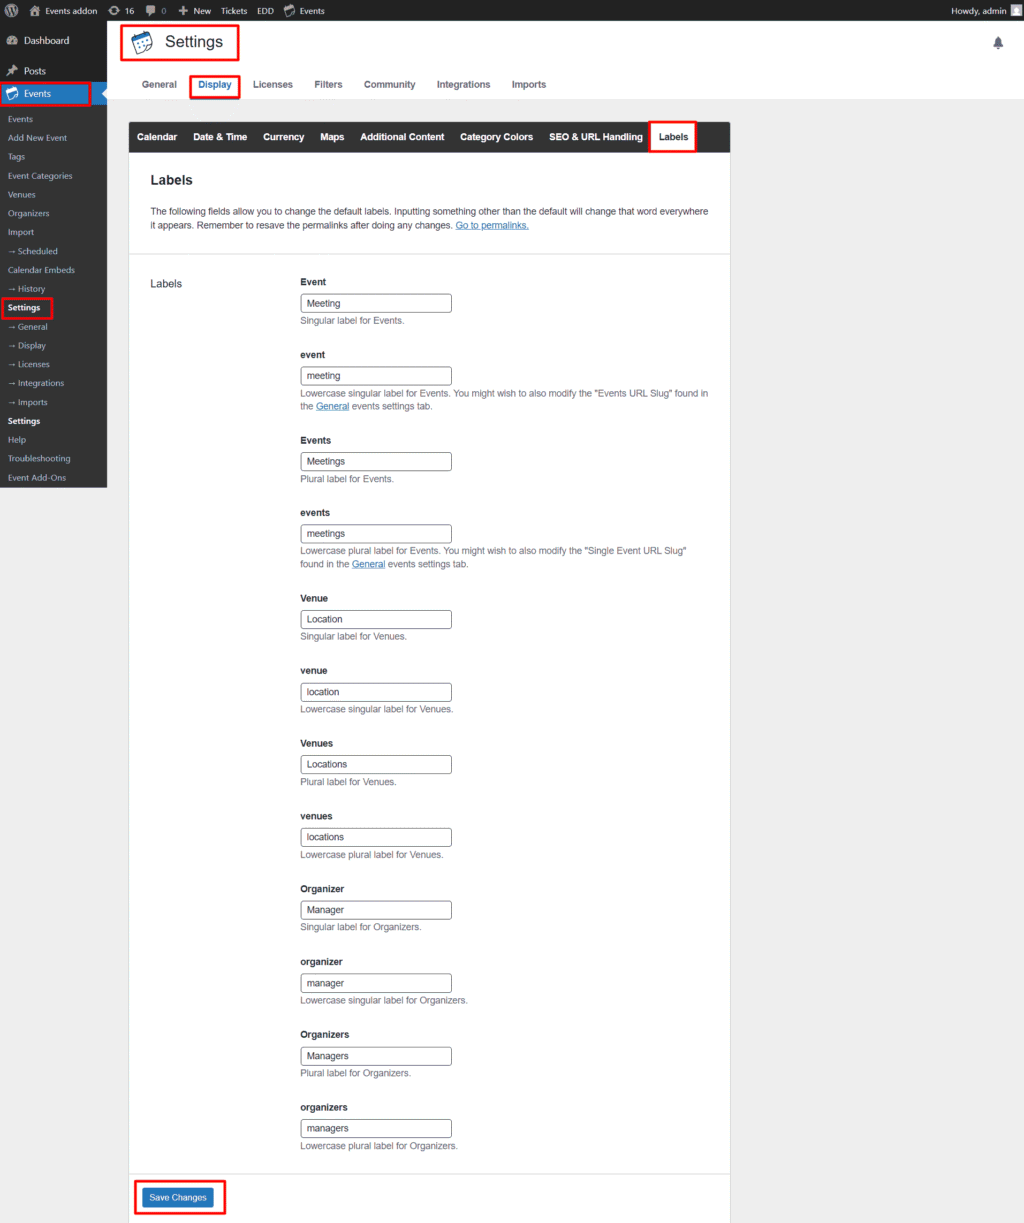Switch to the Display settings tab

pyautogui.click(x=215, y=85)
